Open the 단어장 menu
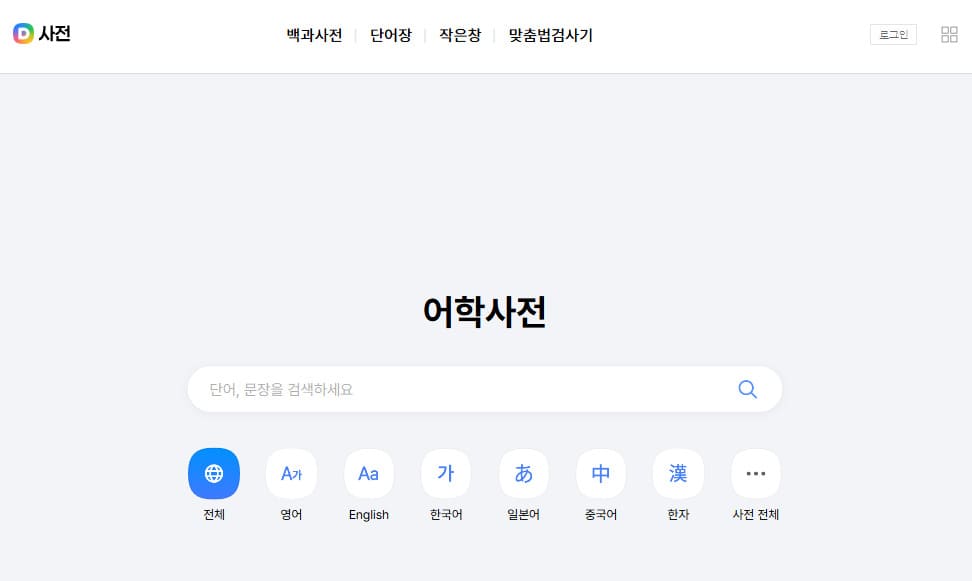This screenshot has width=972, height=581. coord(390,35)
